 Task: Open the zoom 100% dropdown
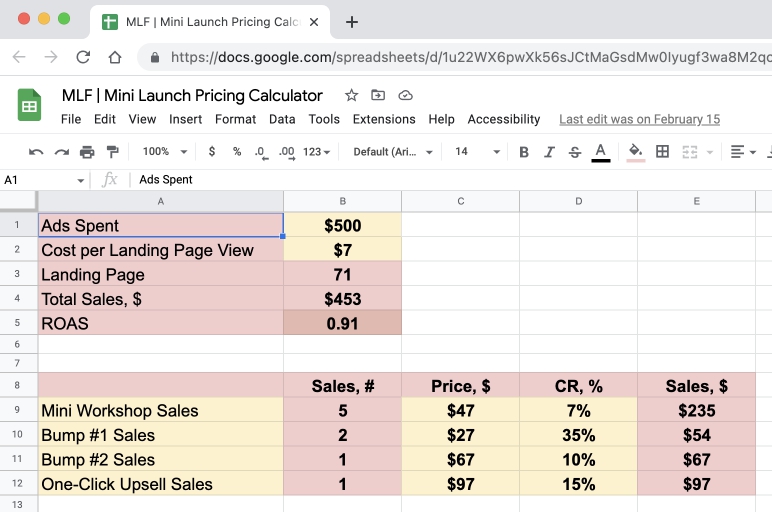[164, 152]
